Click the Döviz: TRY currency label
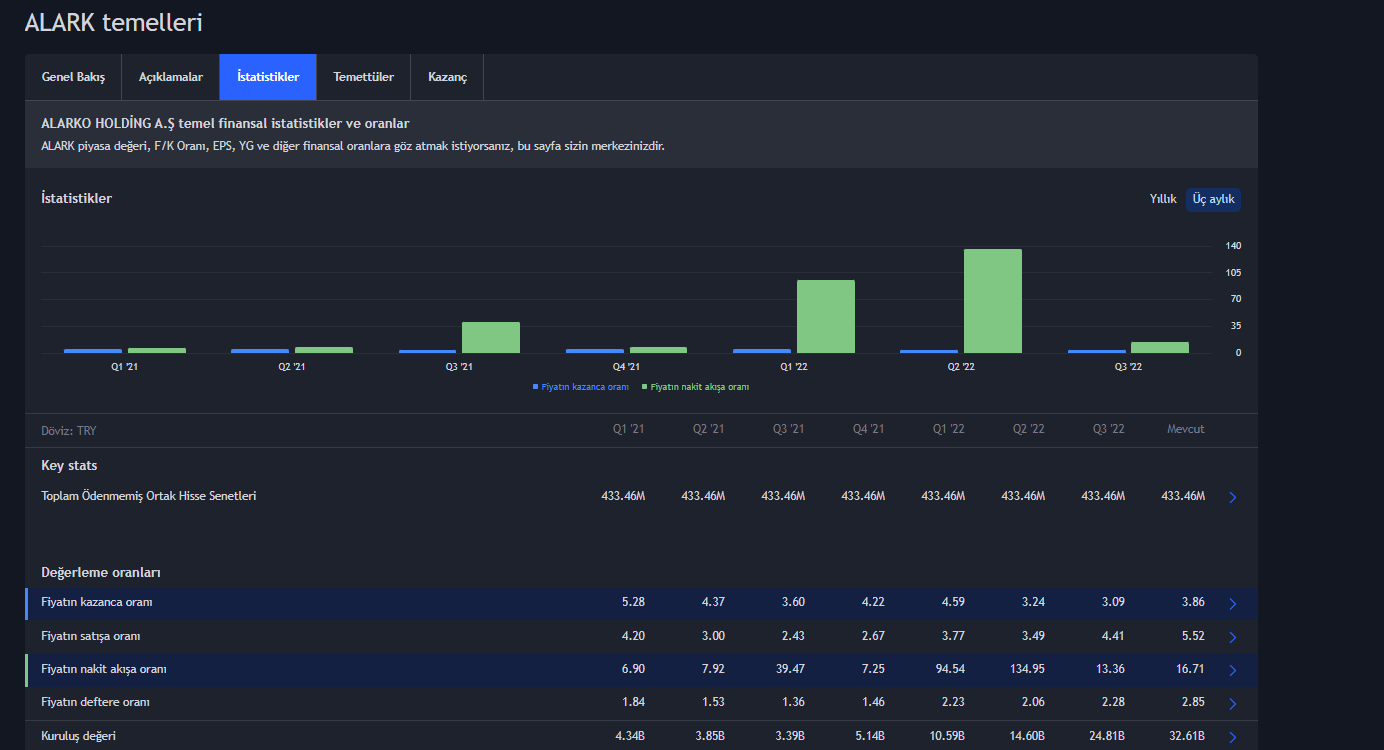 (69, 431)
